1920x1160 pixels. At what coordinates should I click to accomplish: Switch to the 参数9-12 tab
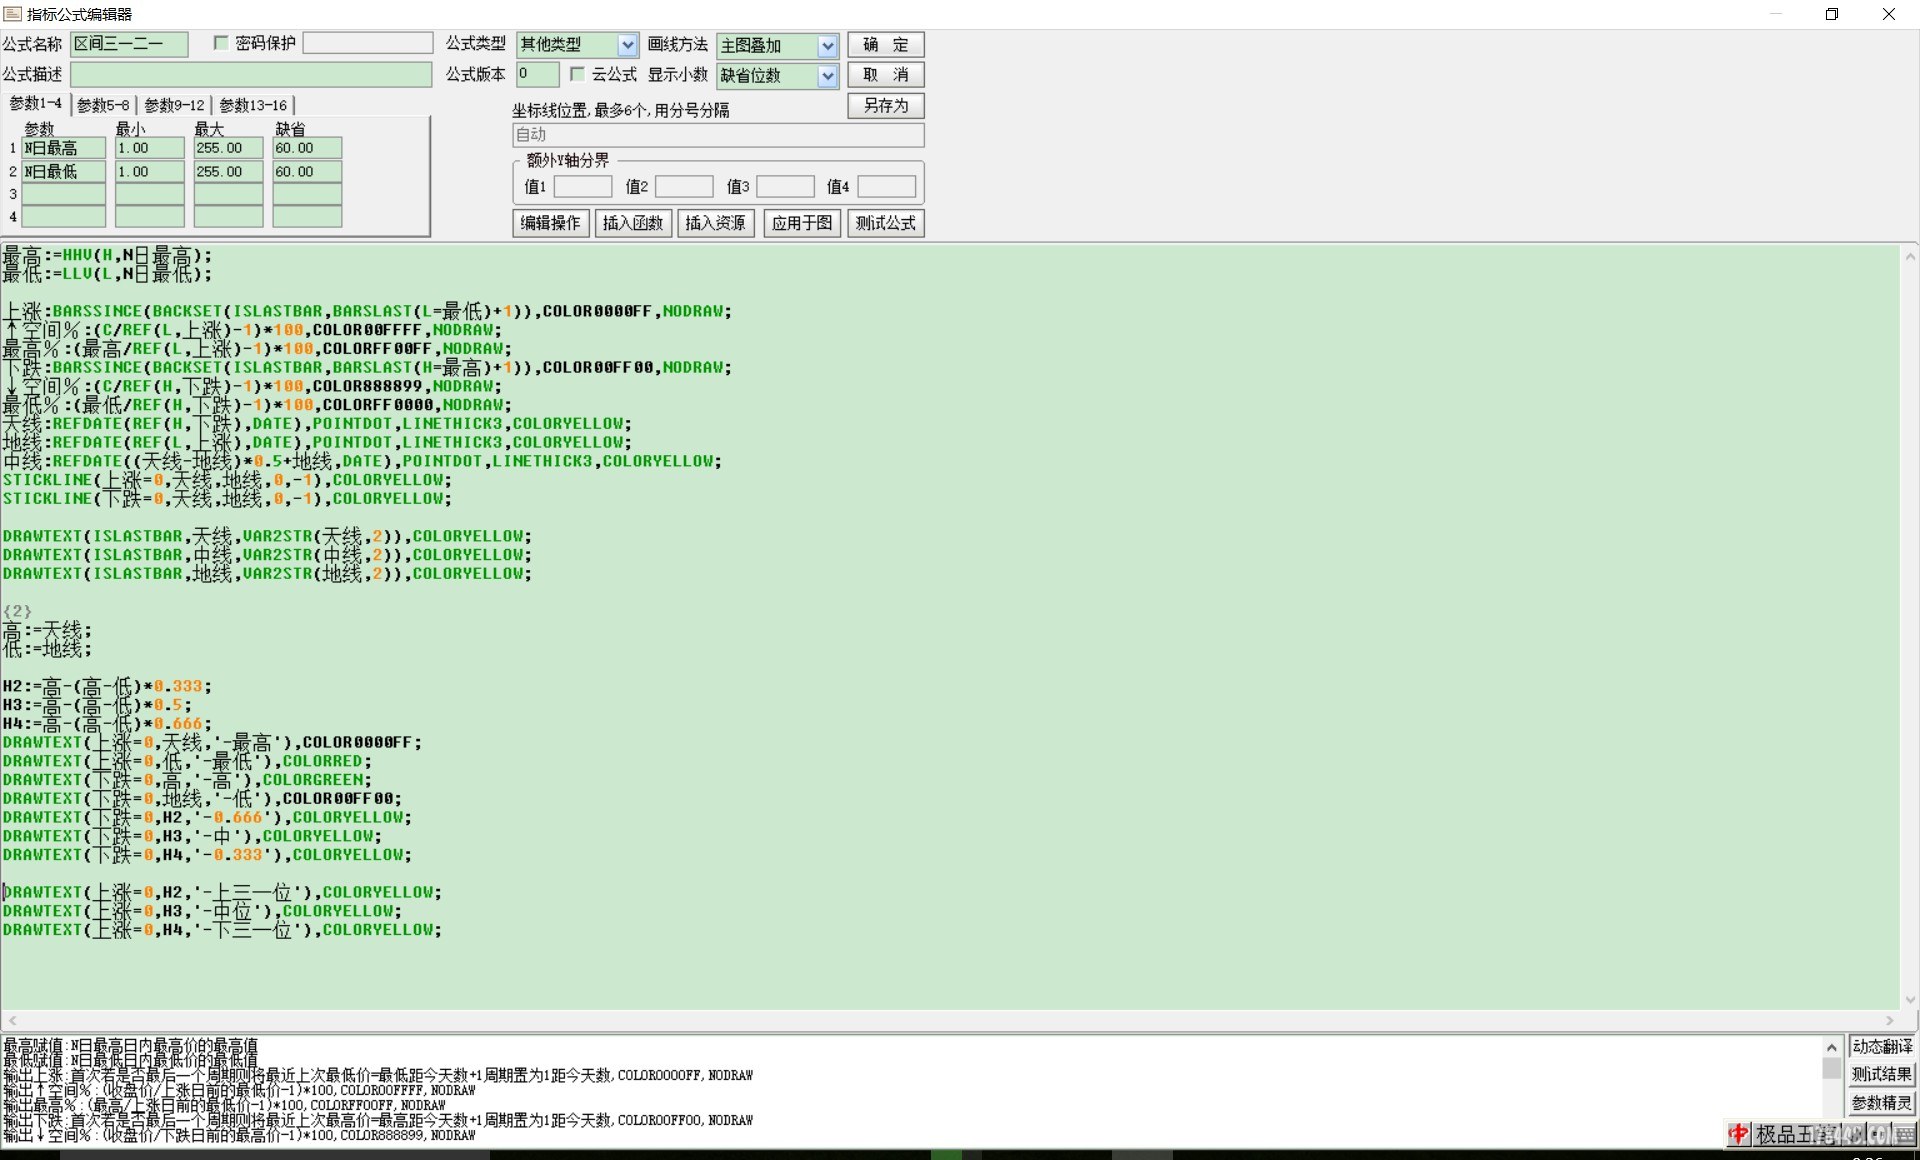point(174,105)
